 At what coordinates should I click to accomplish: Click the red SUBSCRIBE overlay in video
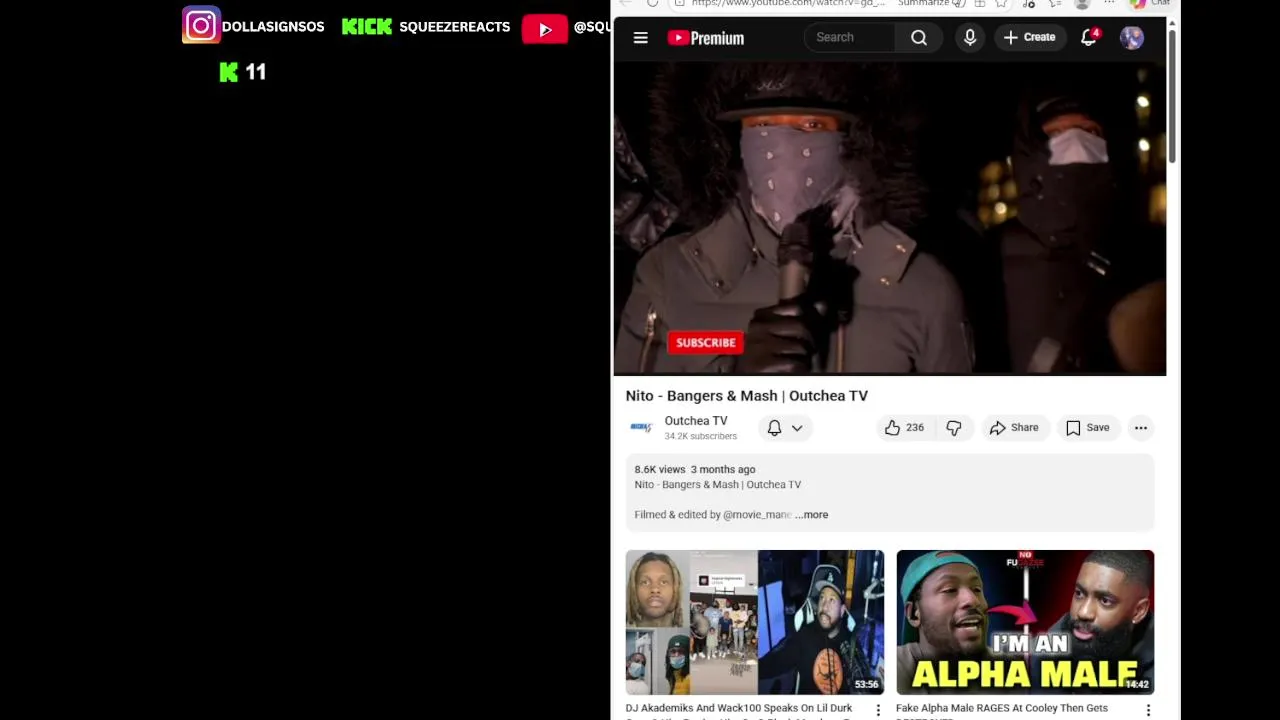click(705, 343)
